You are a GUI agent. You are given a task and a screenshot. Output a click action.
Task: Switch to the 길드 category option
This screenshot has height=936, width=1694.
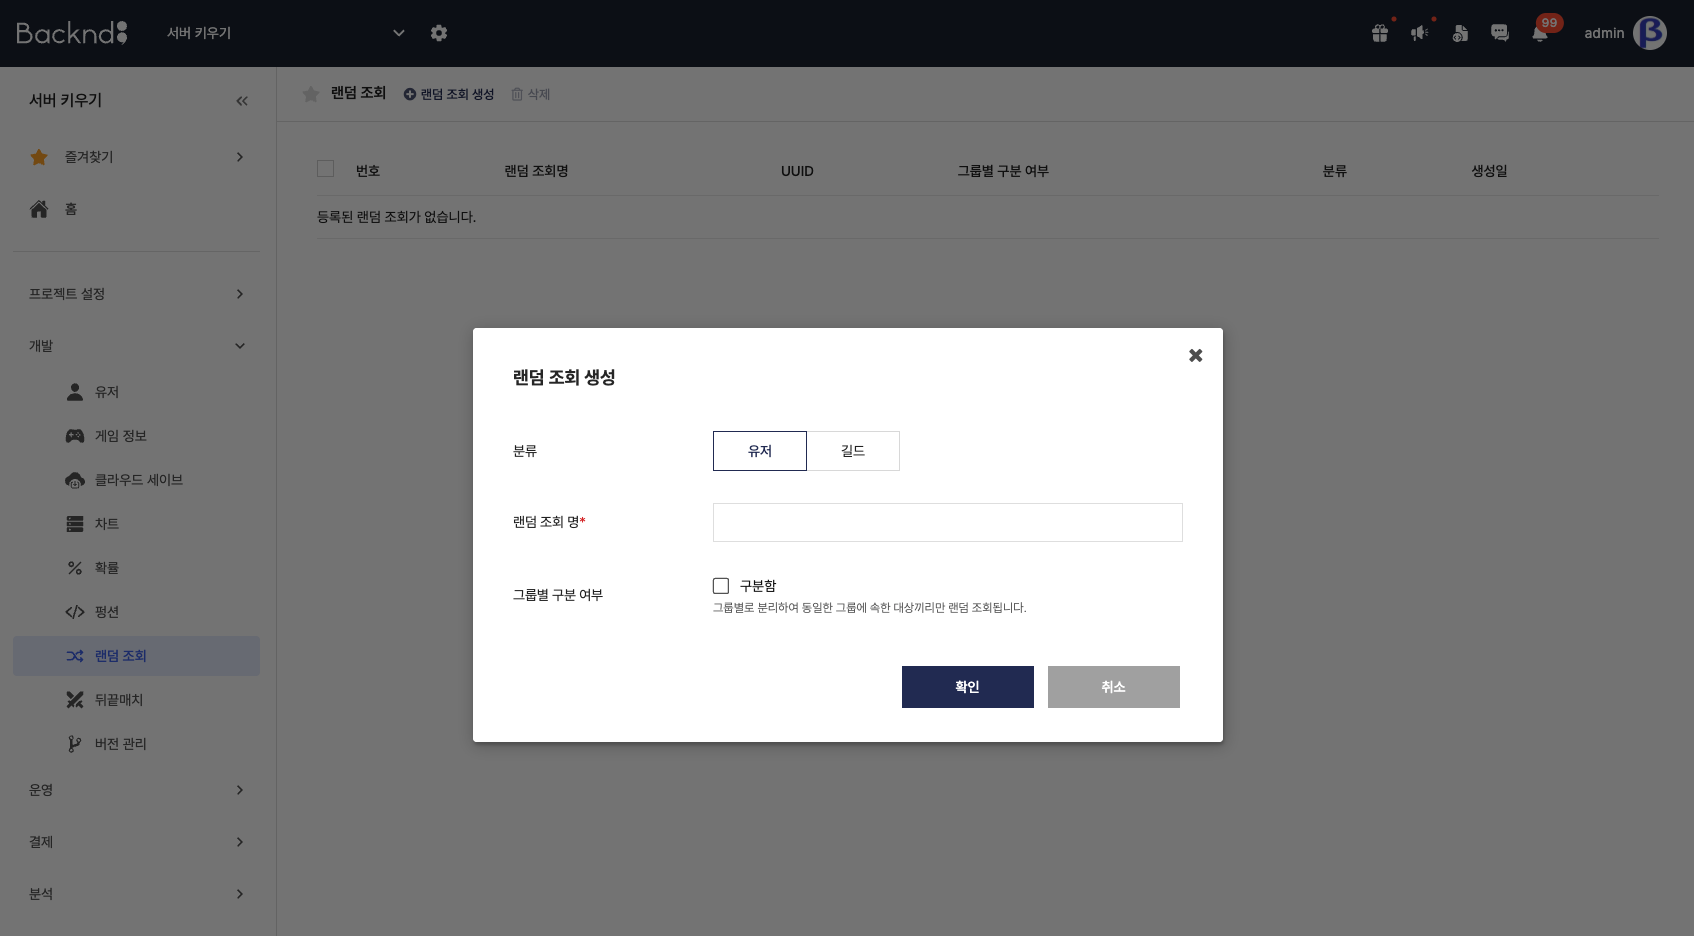(853, 451)
